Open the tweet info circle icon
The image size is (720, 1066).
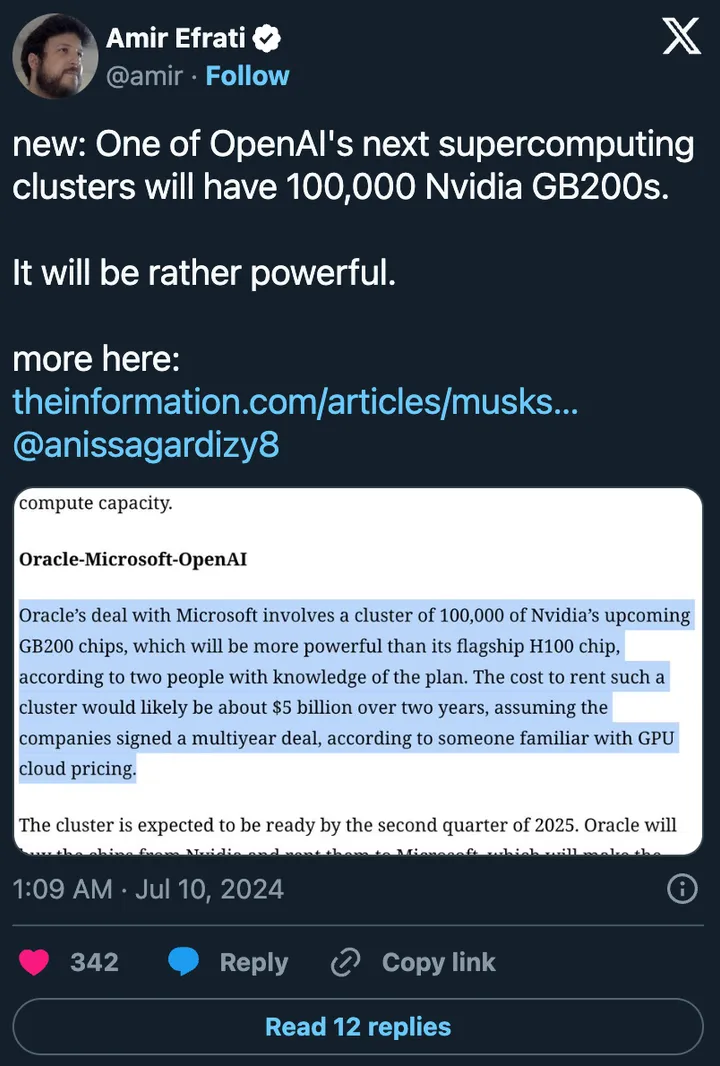point(682,889)
